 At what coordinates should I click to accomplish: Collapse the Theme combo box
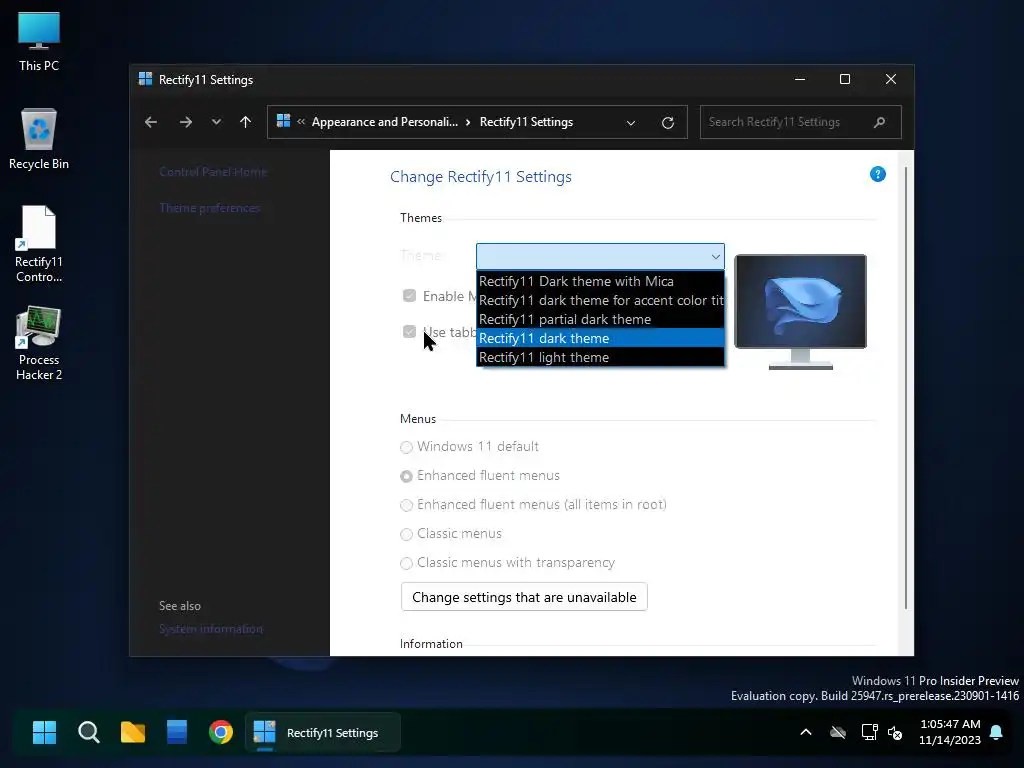(x=600, y=256)
